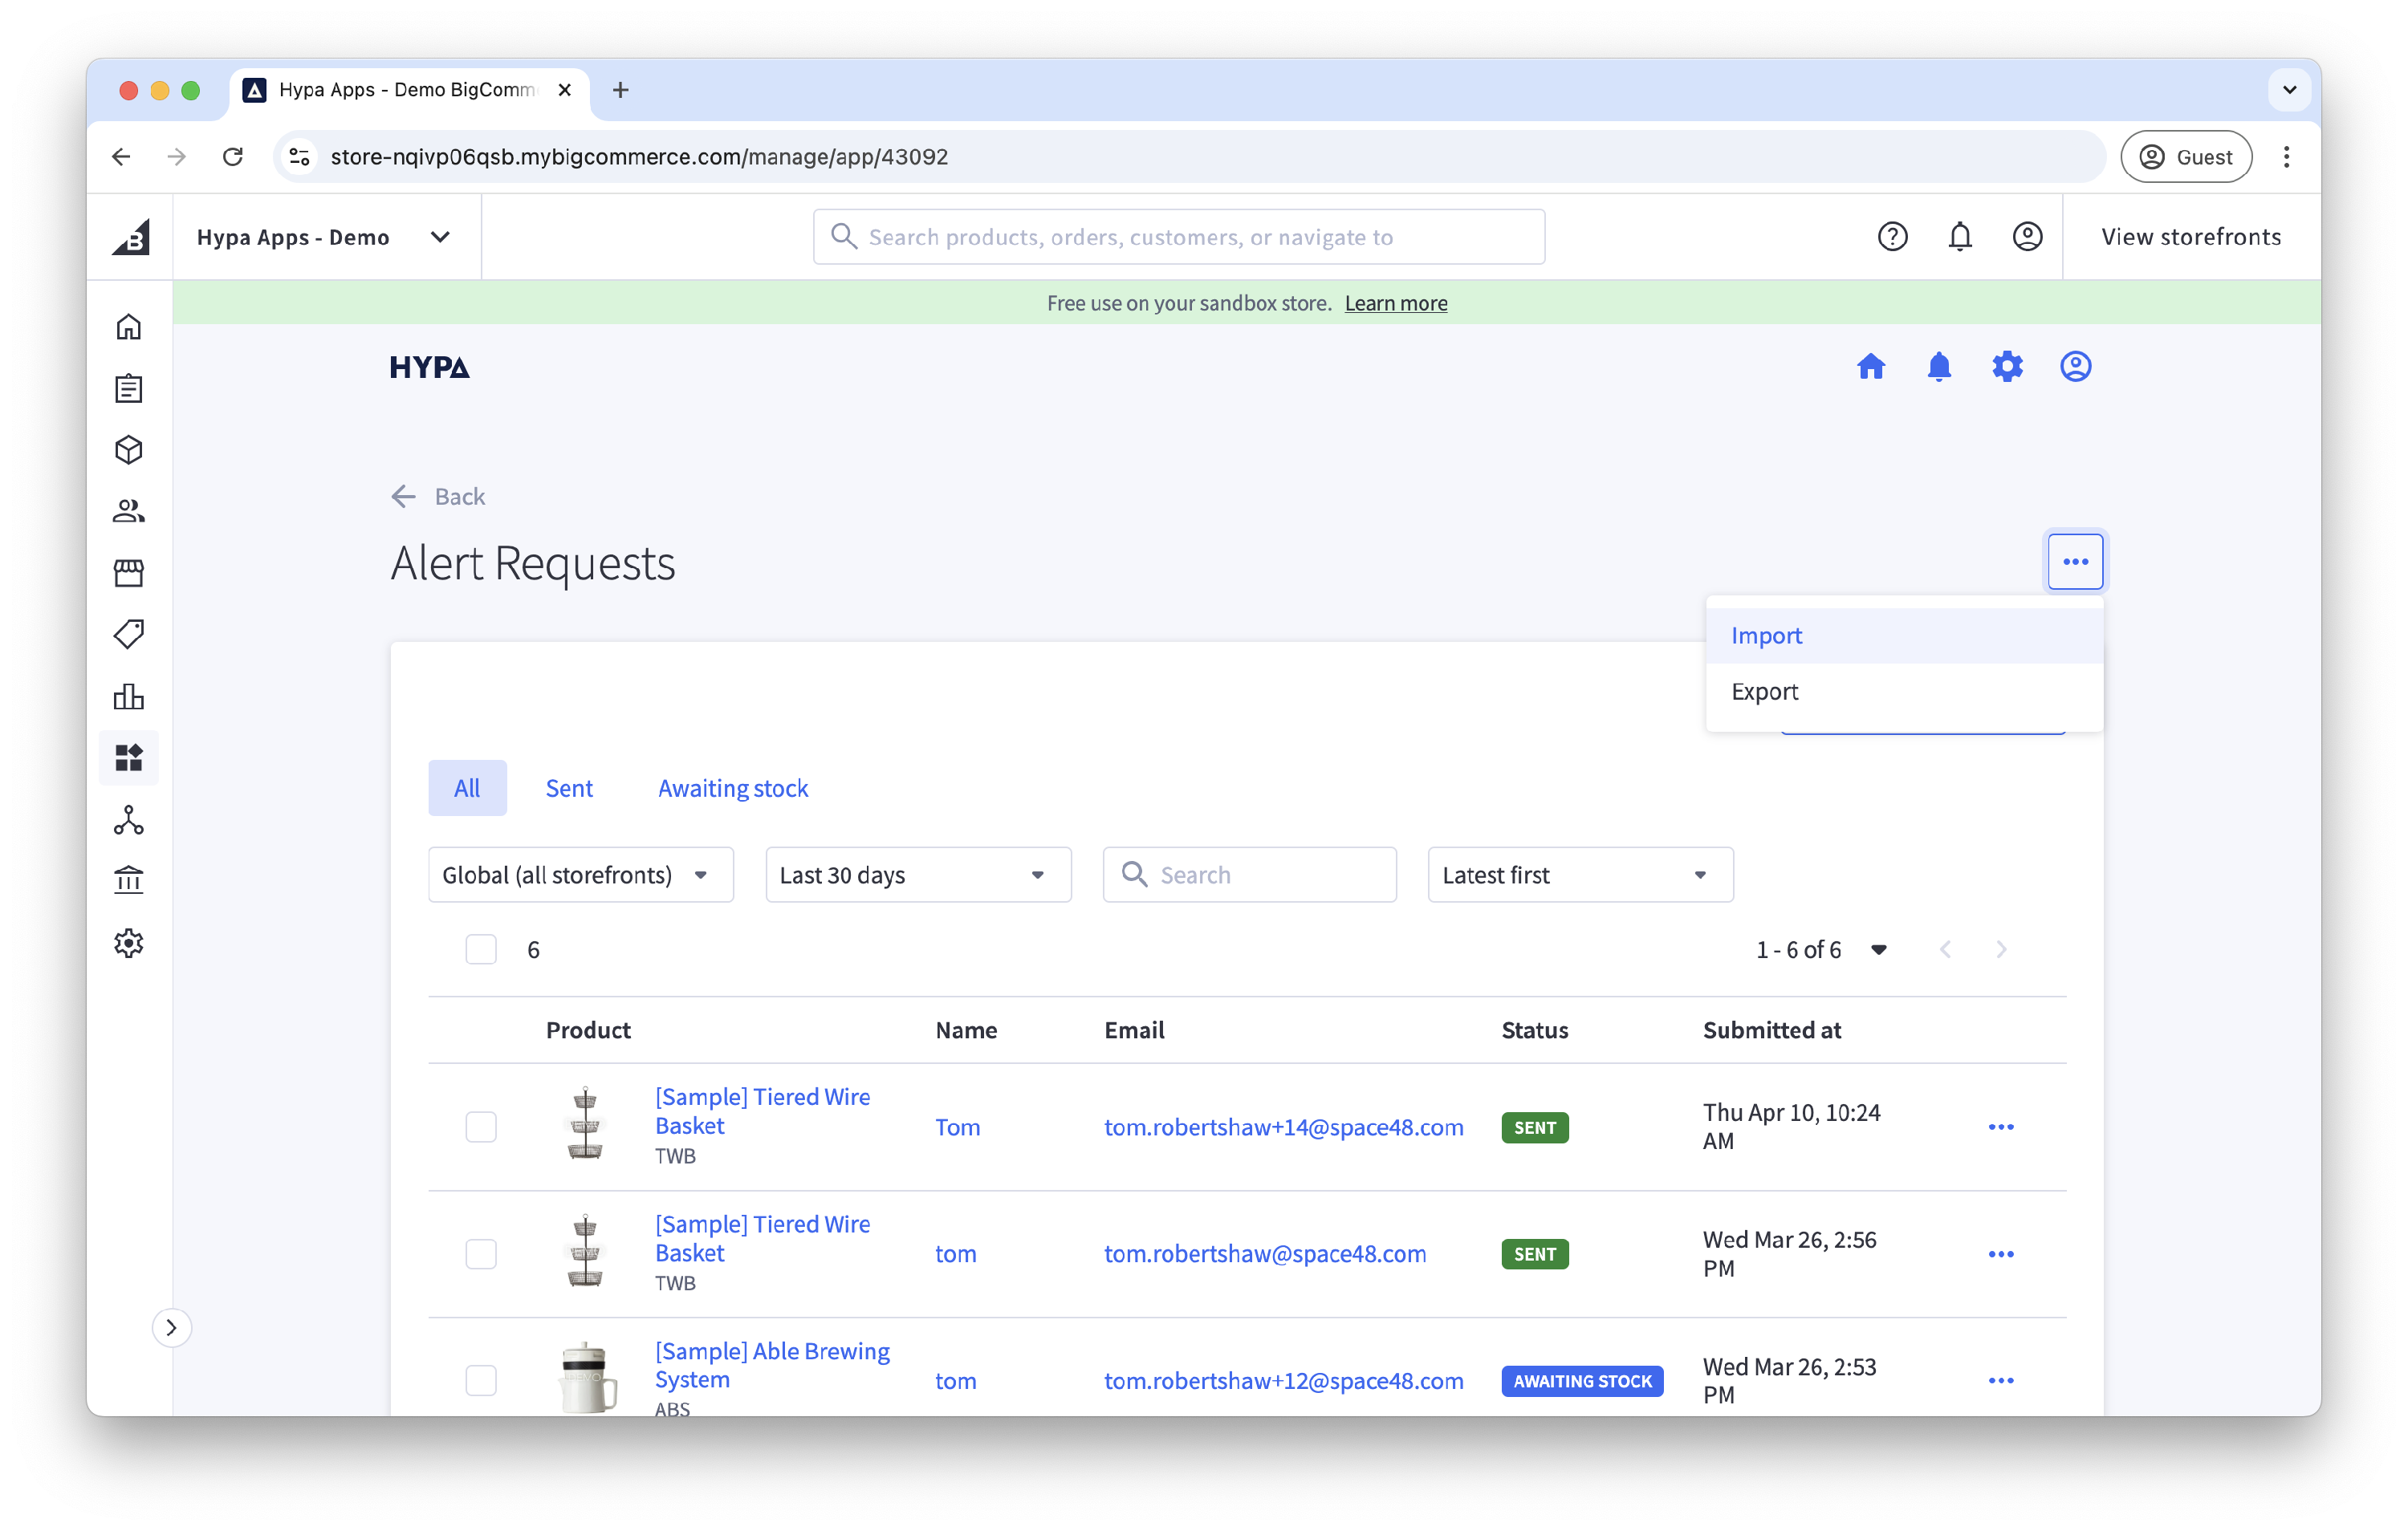Reload the browser page
Screen dimensions: 2408x1531
click(233, 157)
